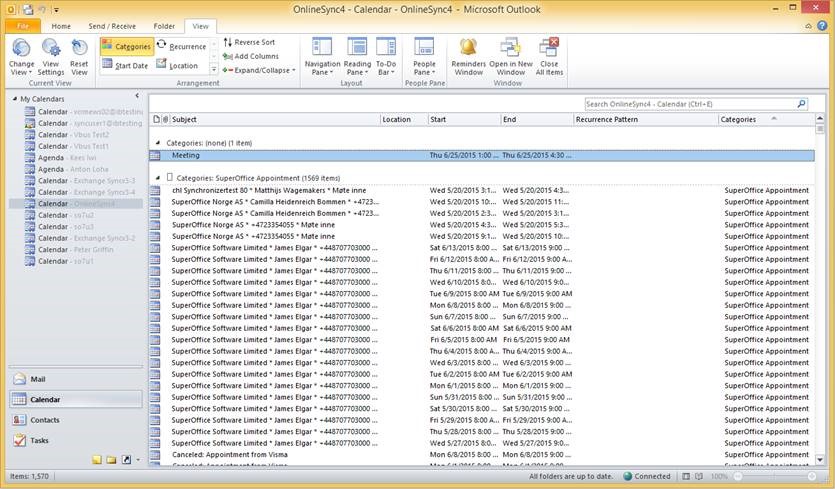
Task: Open To-Do Bar options
Action: click(x=386, y=56)
